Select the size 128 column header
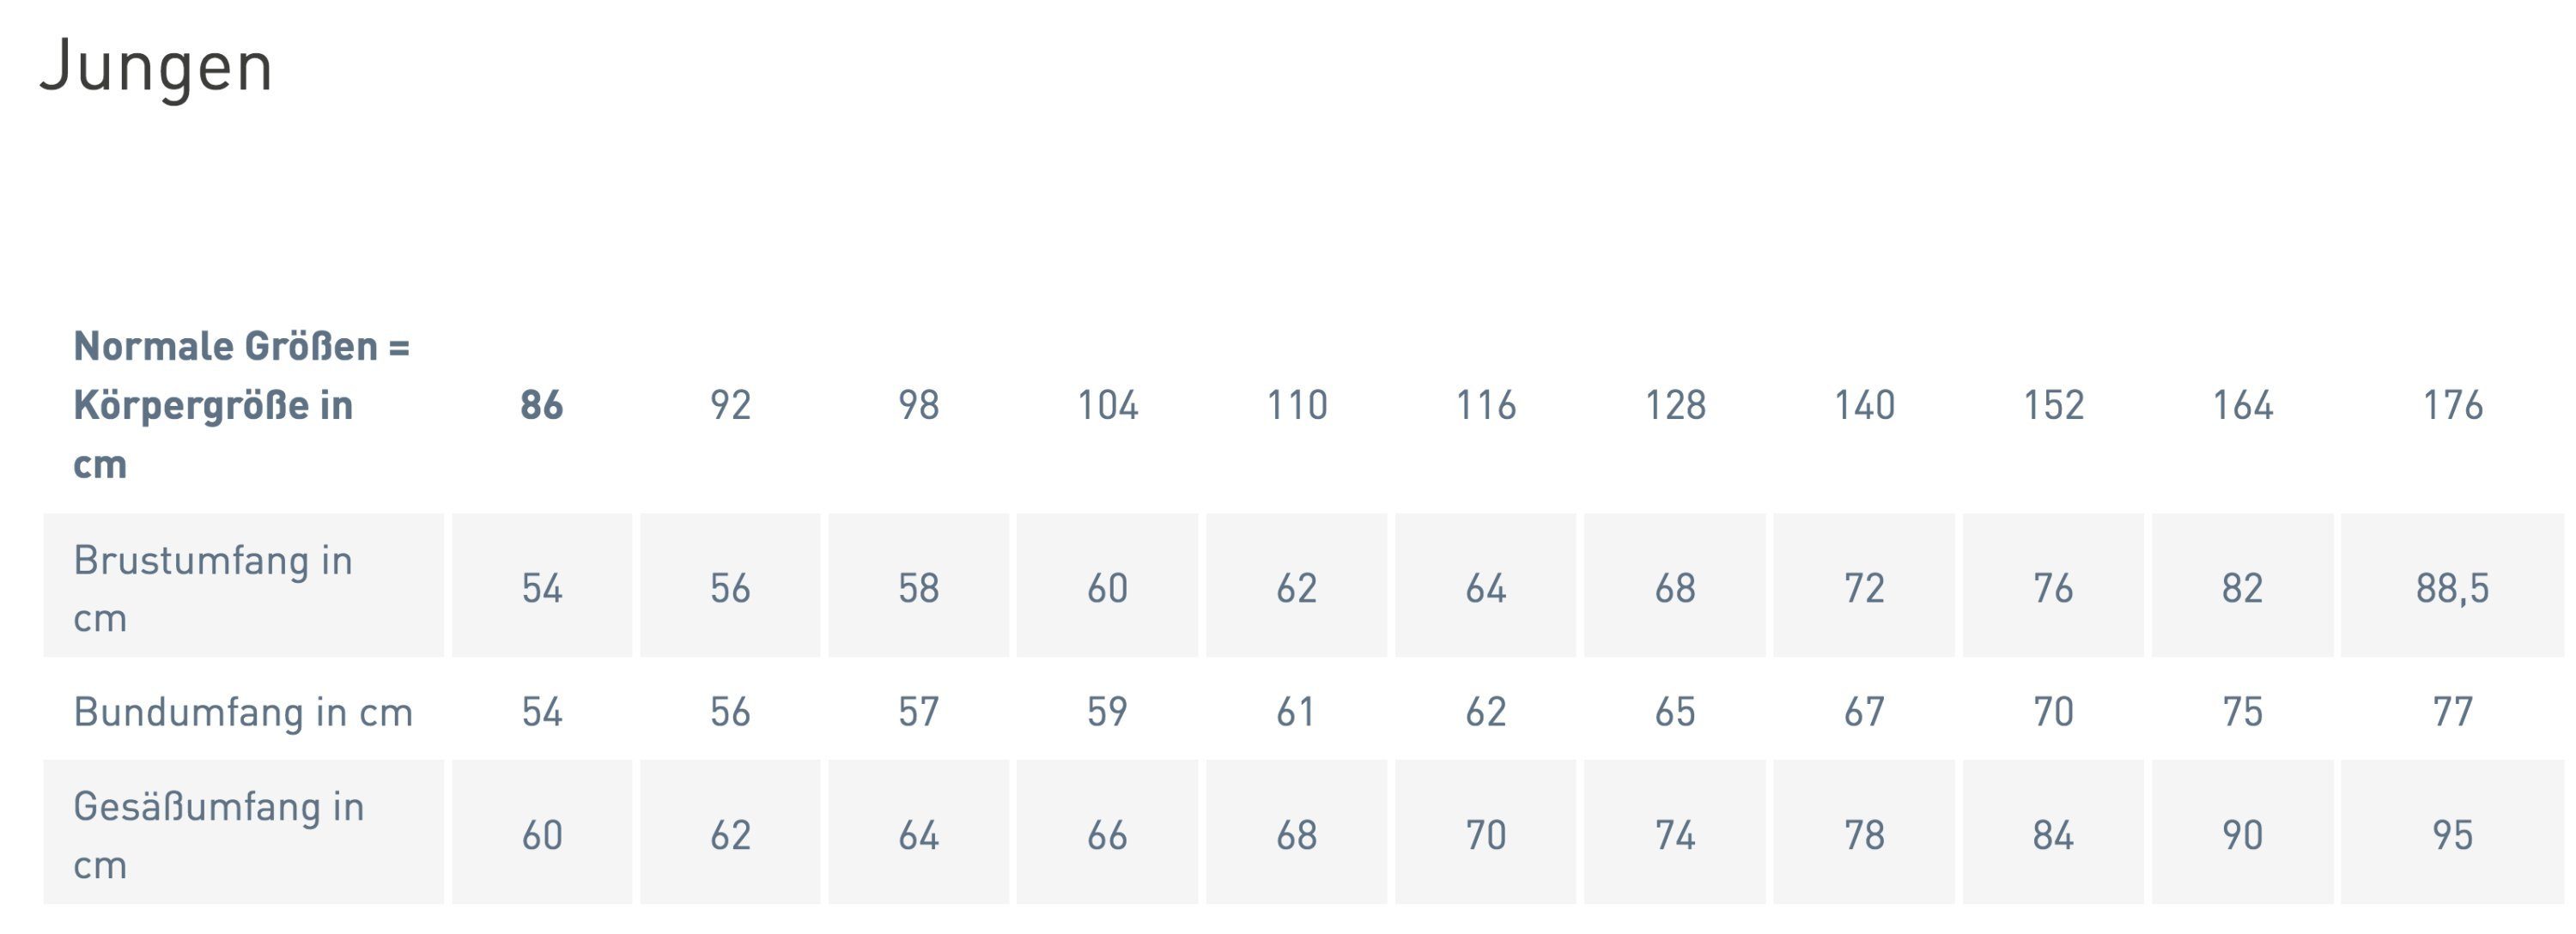This screenshot has height=934, width=2576. pyautogui.click(x=1675, y=405)
